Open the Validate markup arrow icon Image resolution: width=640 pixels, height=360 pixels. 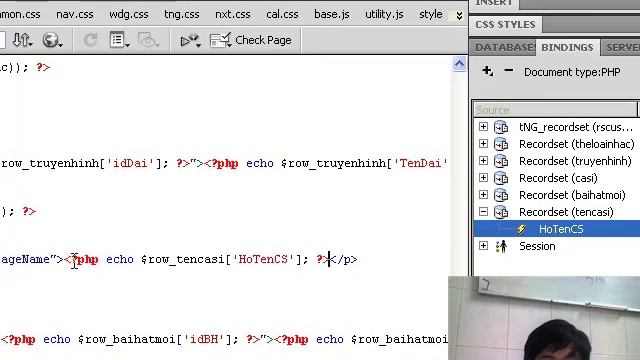[190, 40]
